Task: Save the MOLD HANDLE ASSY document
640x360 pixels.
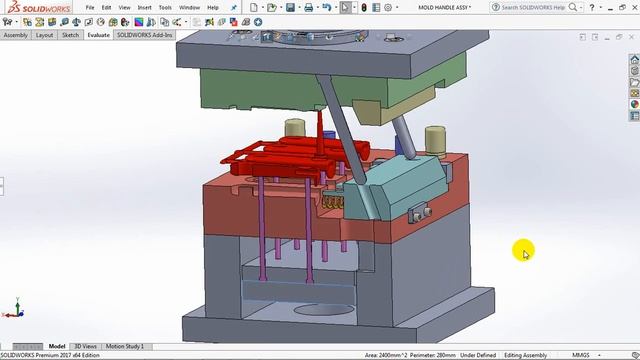Action: pos(290,7)
